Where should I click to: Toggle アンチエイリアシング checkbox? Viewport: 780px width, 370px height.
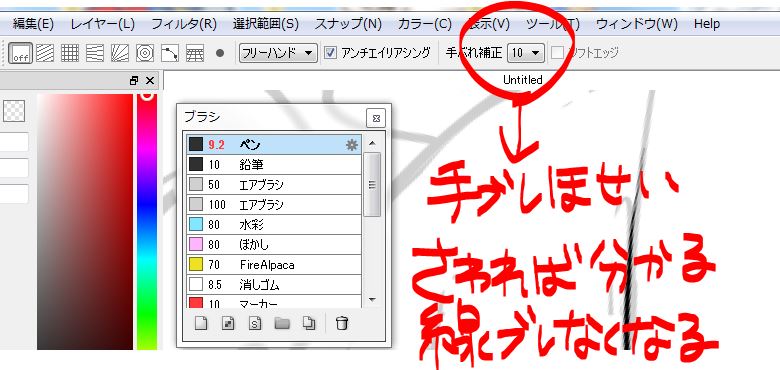click(x=330, y=53)
